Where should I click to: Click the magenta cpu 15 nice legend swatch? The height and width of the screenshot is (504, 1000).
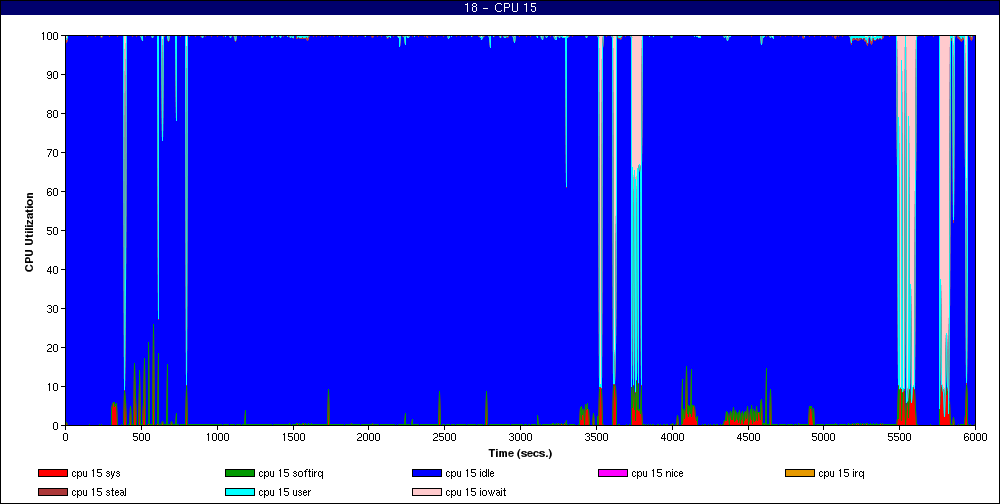tap(613, 473)
